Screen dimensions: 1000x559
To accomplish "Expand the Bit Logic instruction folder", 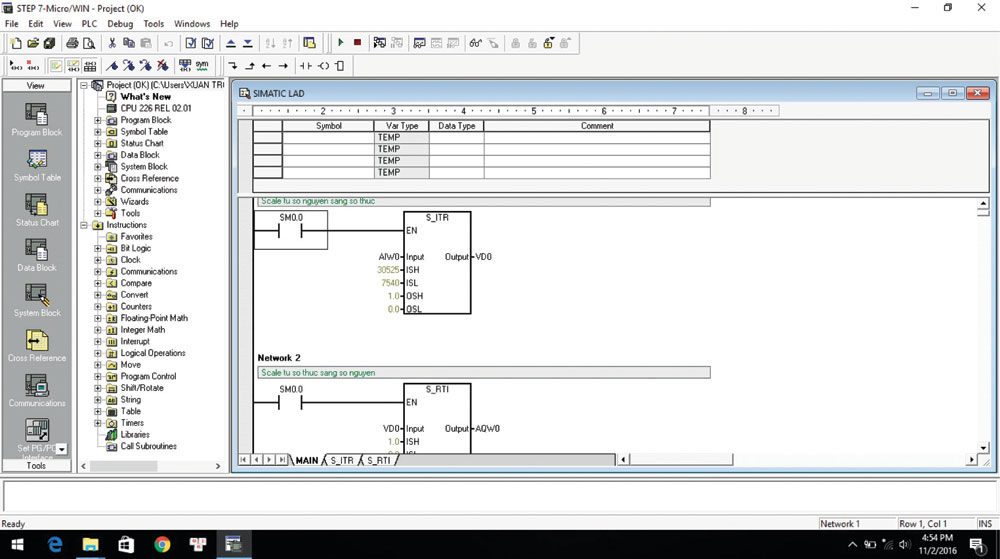I will 98,248.
